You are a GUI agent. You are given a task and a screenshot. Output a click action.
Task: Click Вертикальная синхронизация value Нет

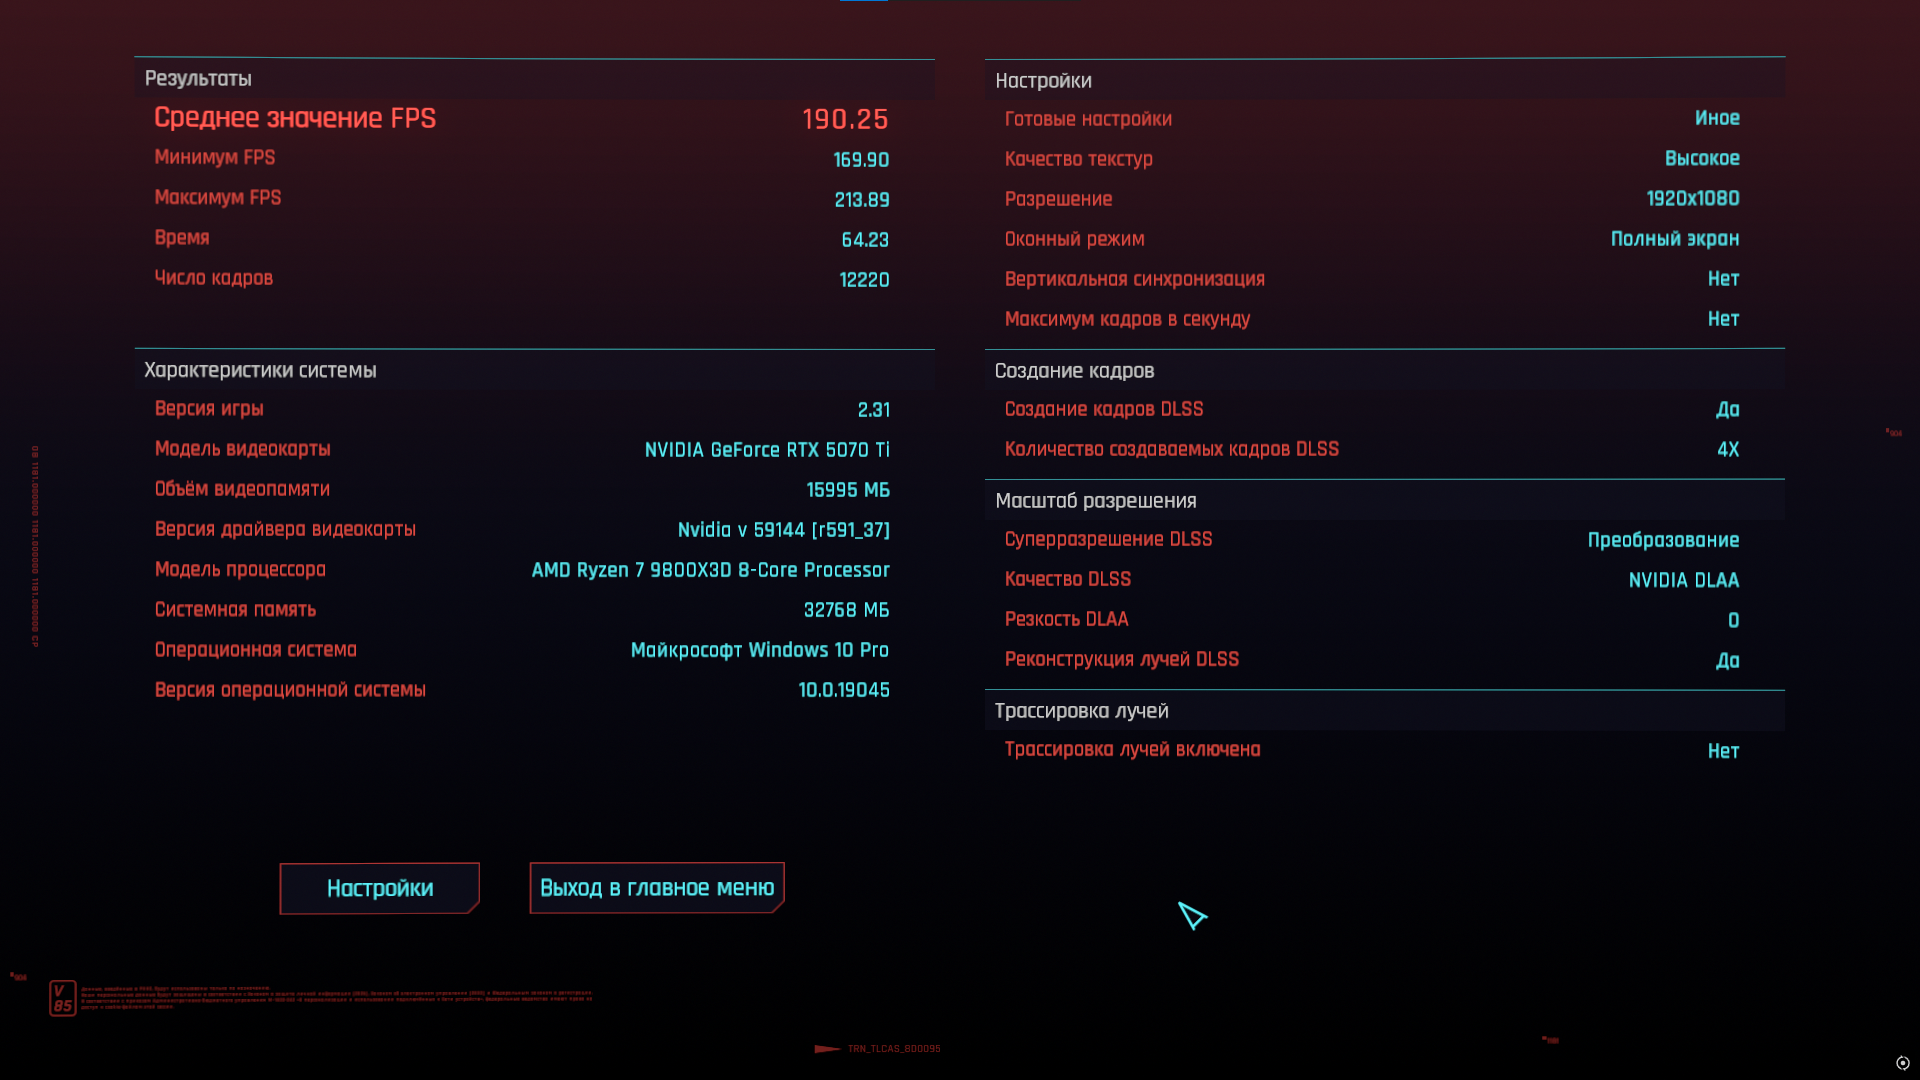click(1722, 279)
